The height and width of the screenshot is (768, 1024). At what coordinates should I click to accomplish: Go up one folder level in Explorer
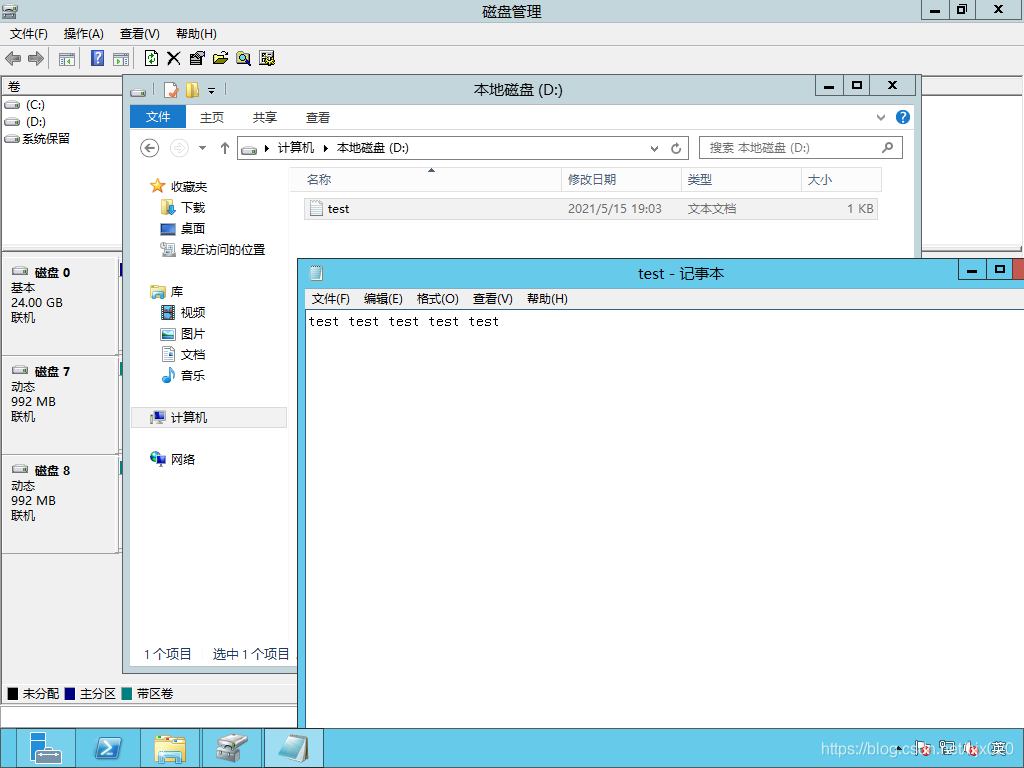[225, 148]
